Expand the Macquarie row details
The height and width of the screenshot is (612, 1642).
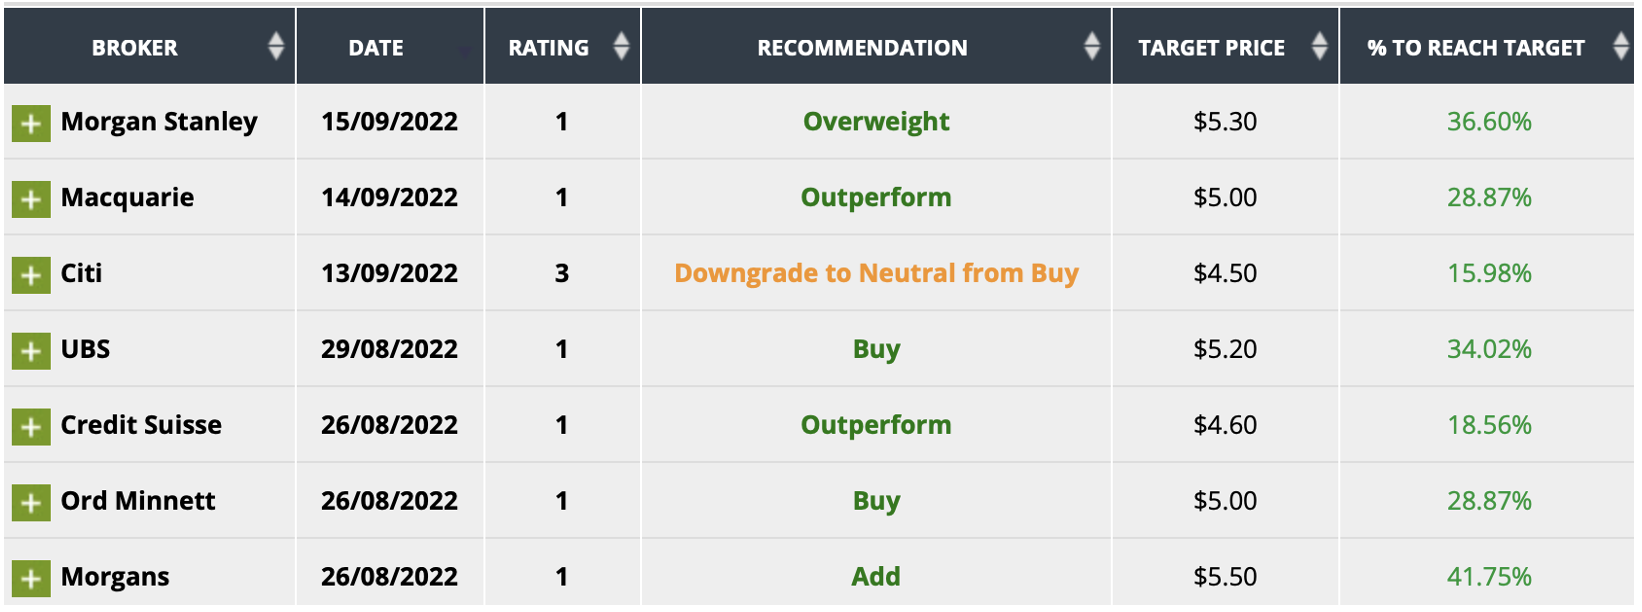pyautogui.click(x=31, y=199)
